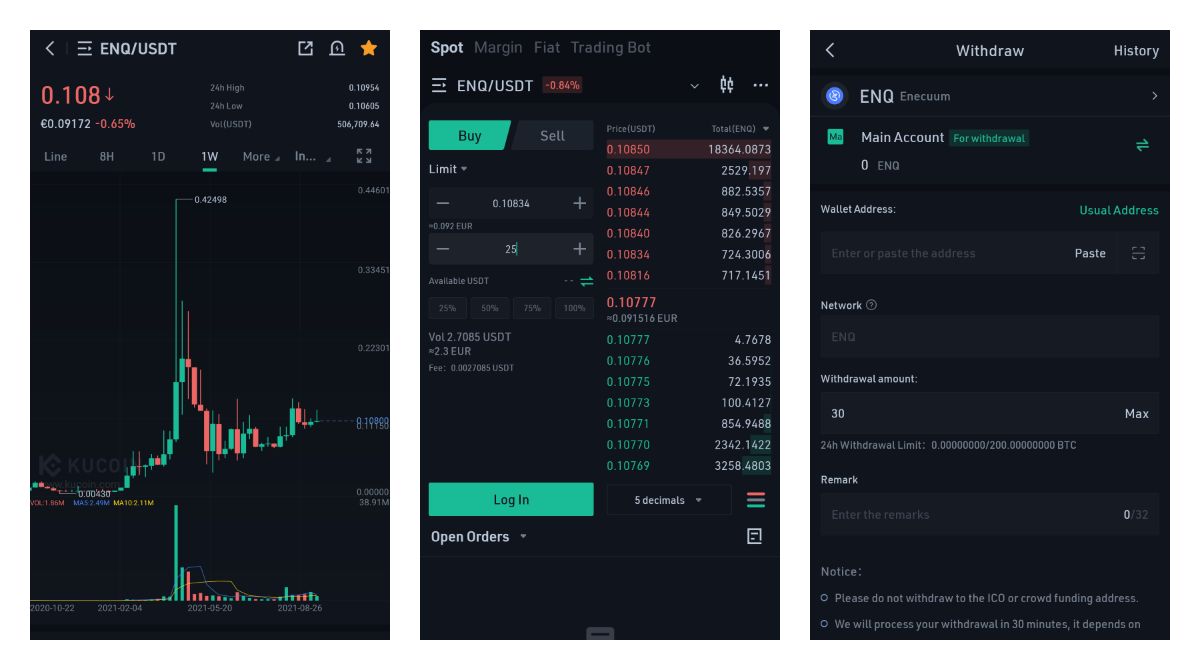Open candlestick chart from Spot panel
The width and height of the screenshot is (1200, 670).
pos(727,86)
